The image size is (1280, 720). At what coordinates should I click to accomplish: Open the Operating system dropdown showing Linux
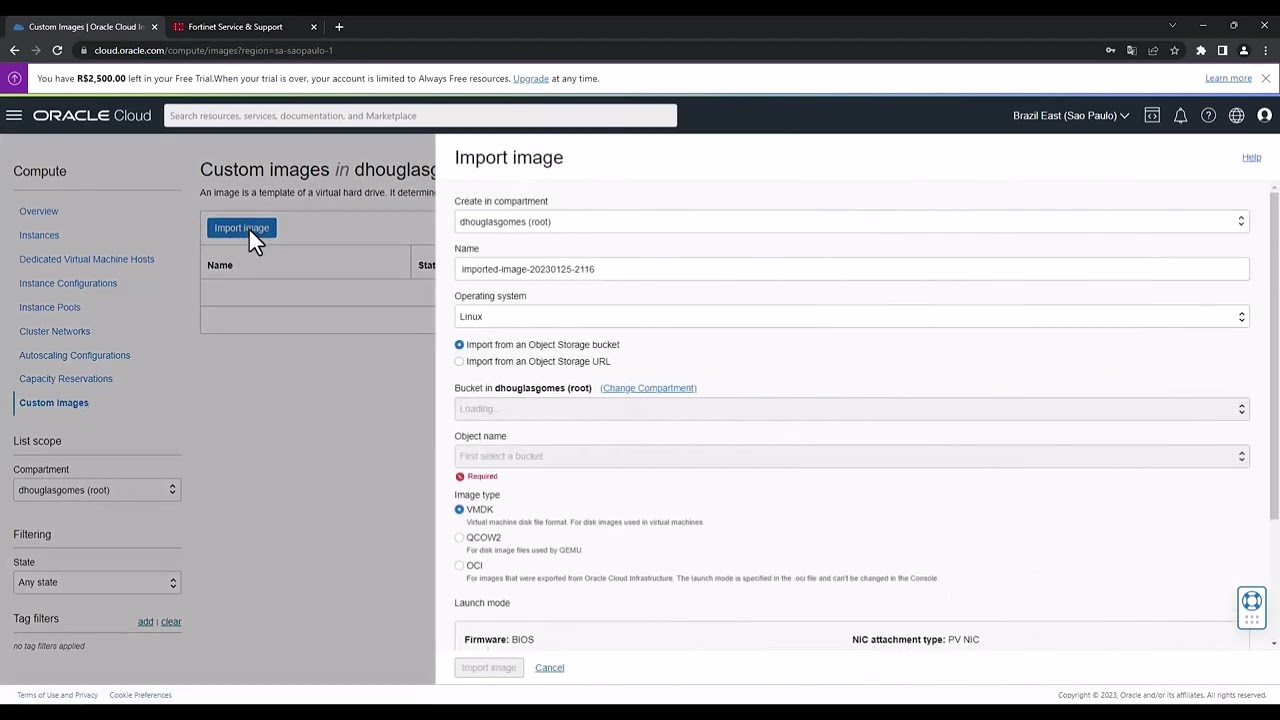[852, 317]
